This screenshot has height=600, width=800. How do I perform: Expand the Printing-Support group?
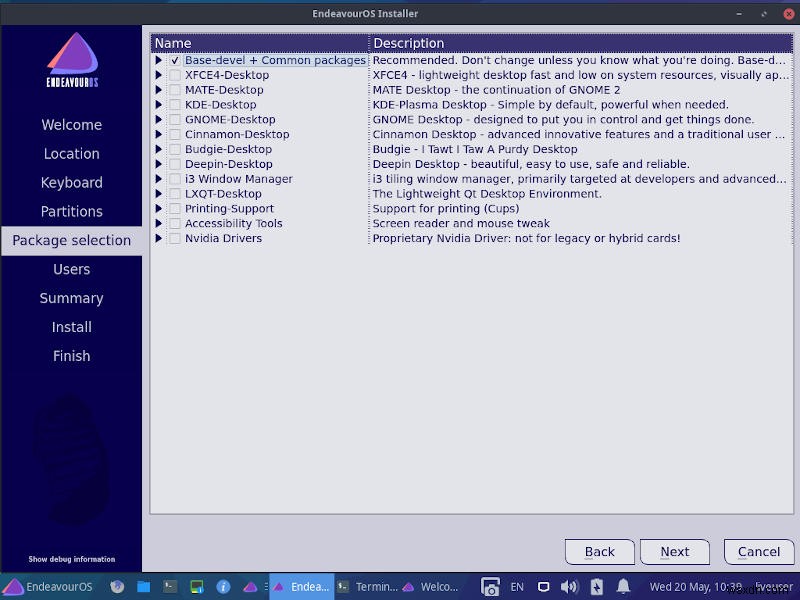click(160, 208)
